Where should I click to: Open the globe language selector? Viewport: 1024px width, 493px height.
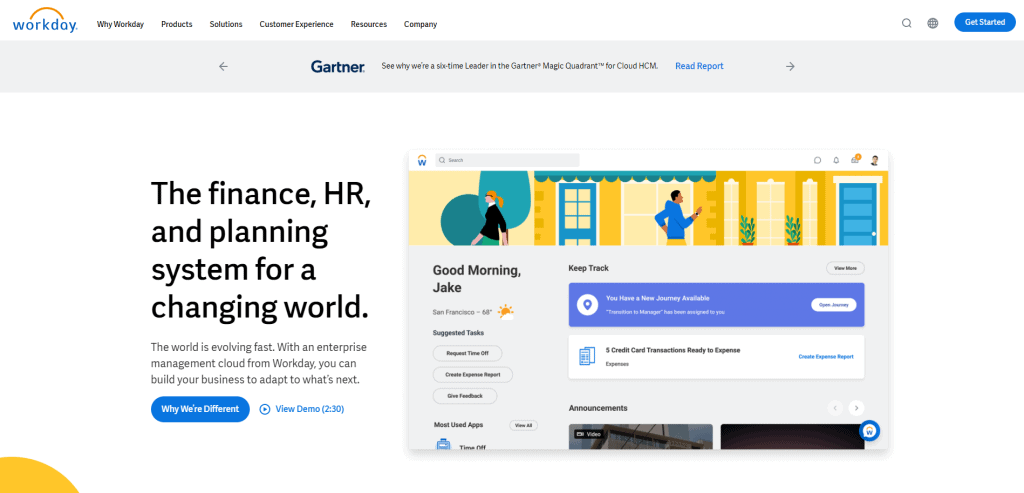(x=933, y=23)
